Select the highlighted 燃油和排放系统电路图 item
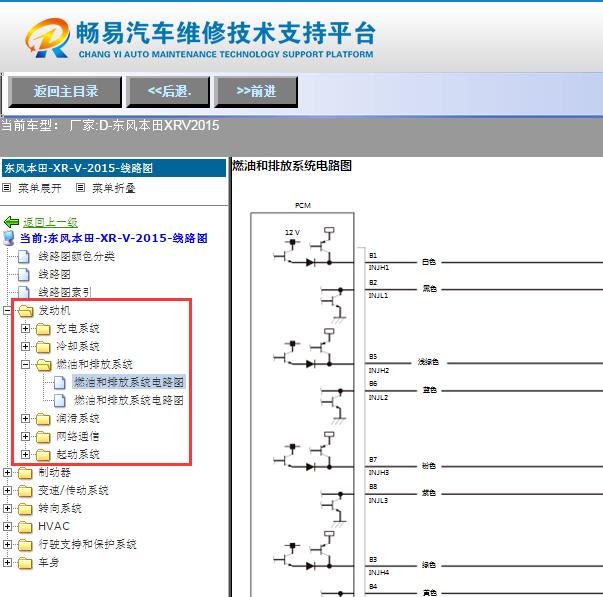This screenshot has height=597, width=603. 129,382
